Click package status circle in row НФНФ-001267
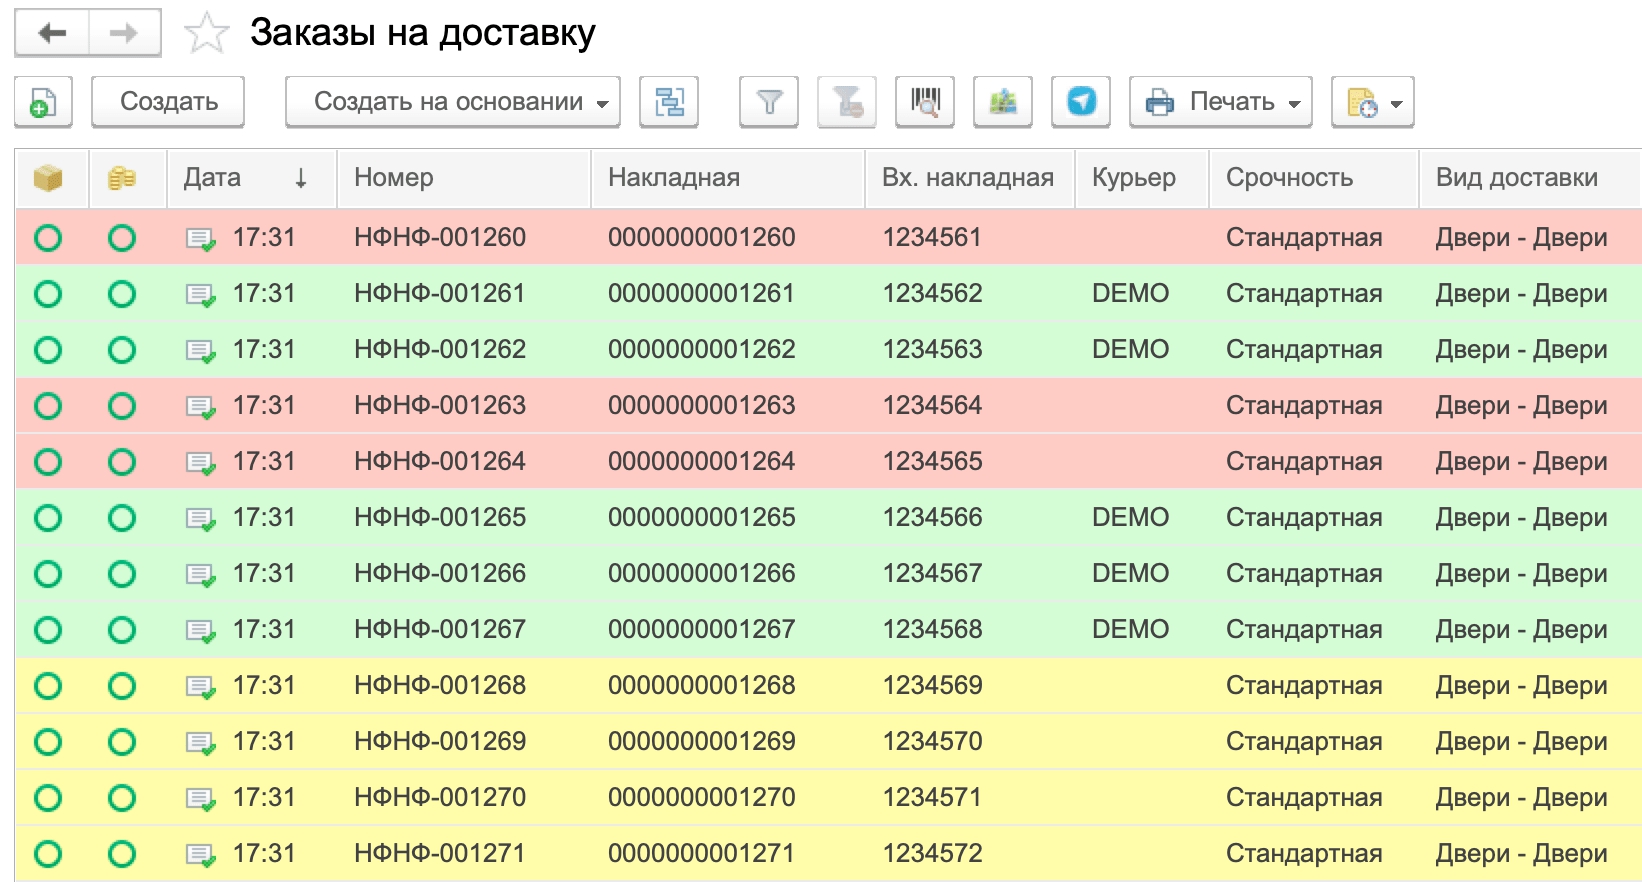1642x882 pixels. coord(48,630)
